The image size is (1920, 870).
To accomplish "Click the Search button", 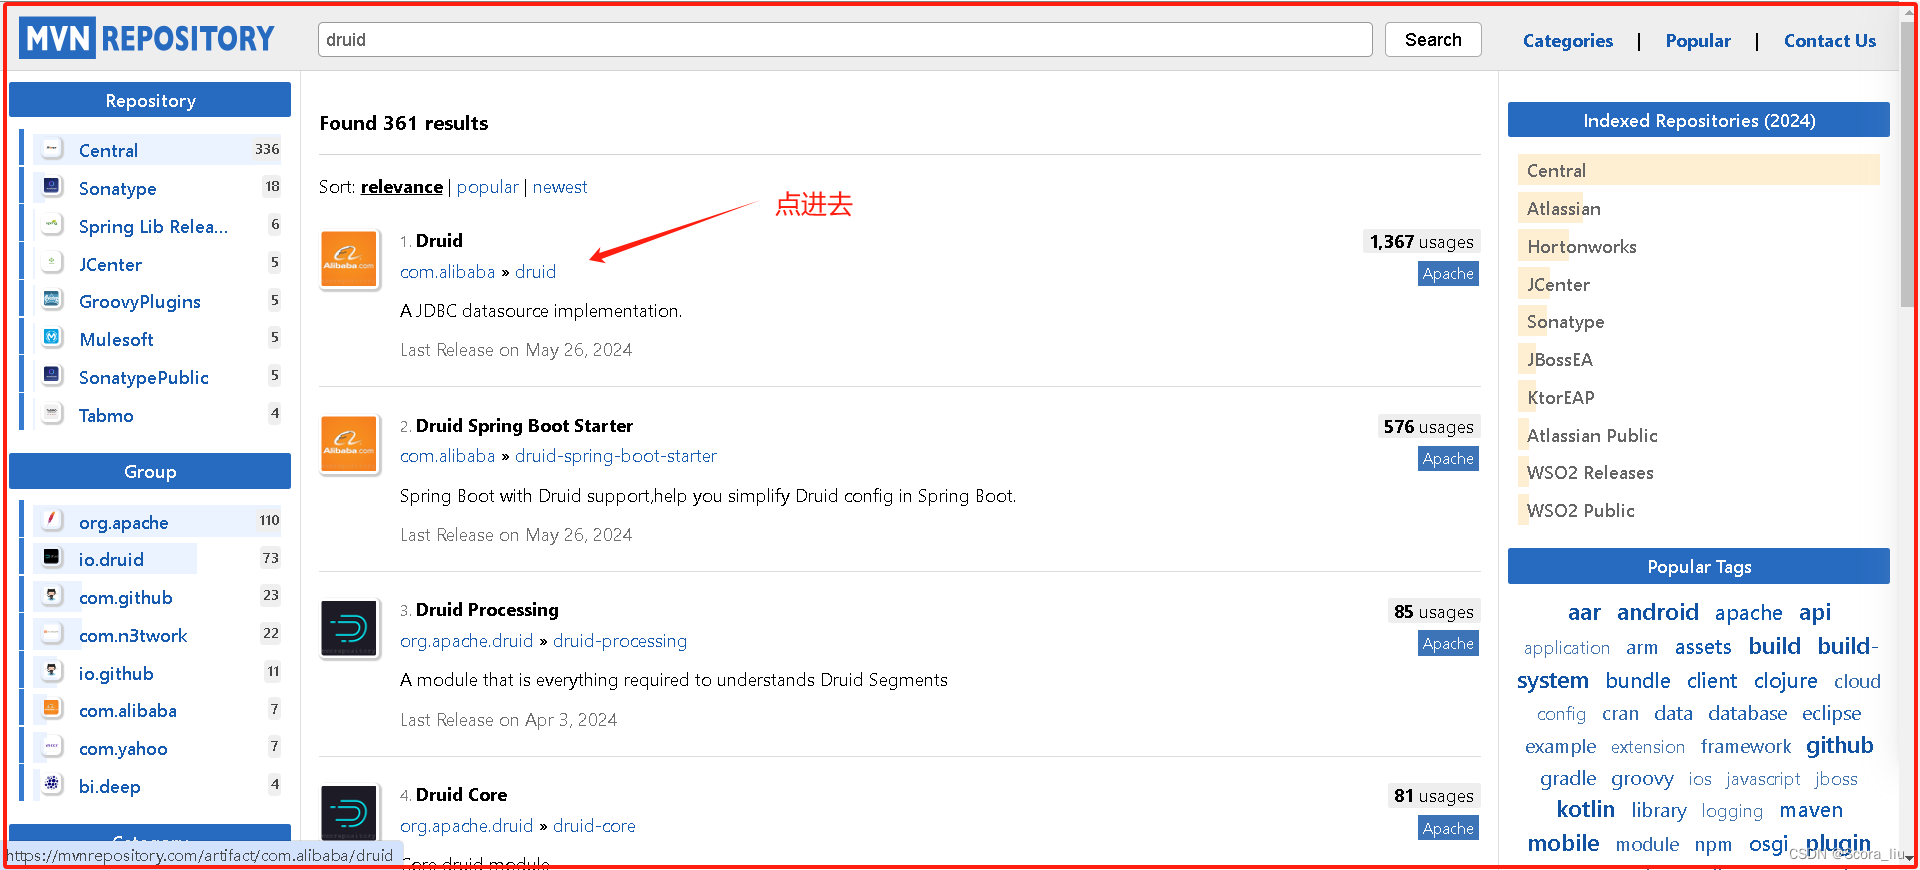I will [1433, 40].
